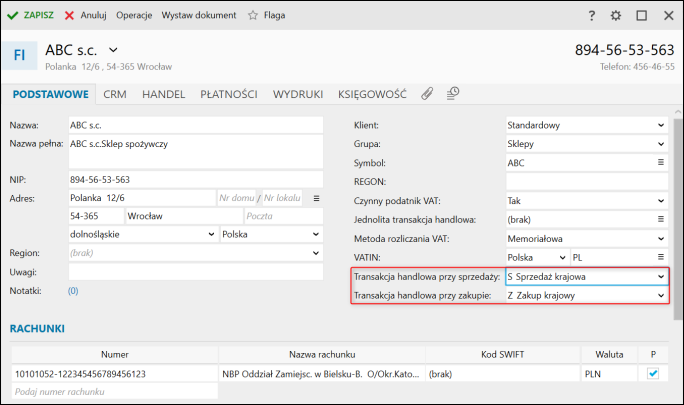Viewport: 684px width, 405px height.
Task: Click the Waluta column header
Action: pyautogui.click(x=609, y=354)
